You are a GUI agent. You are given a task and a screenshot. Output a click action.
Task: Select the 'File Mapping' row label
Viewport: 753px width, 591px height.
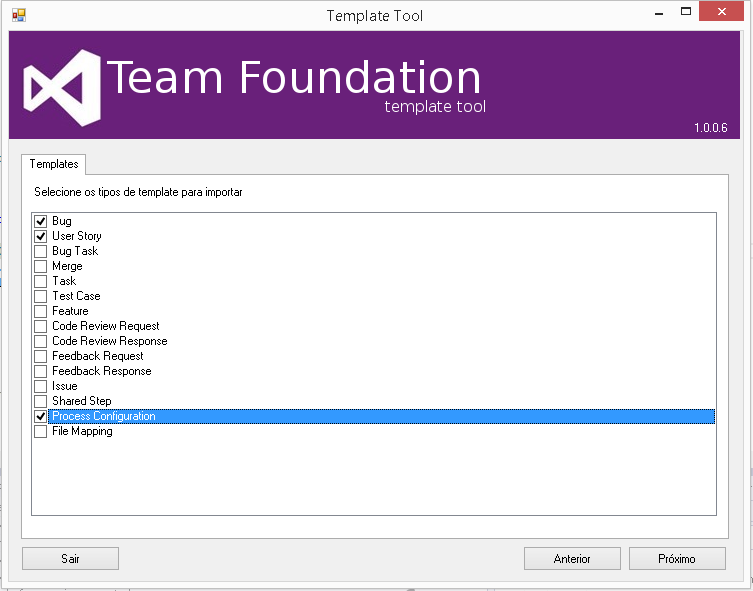[x=82, y=431]
